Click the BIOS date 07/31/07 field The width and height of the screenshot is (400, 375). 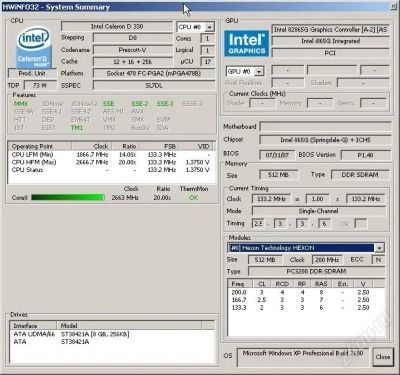[277, 155]
